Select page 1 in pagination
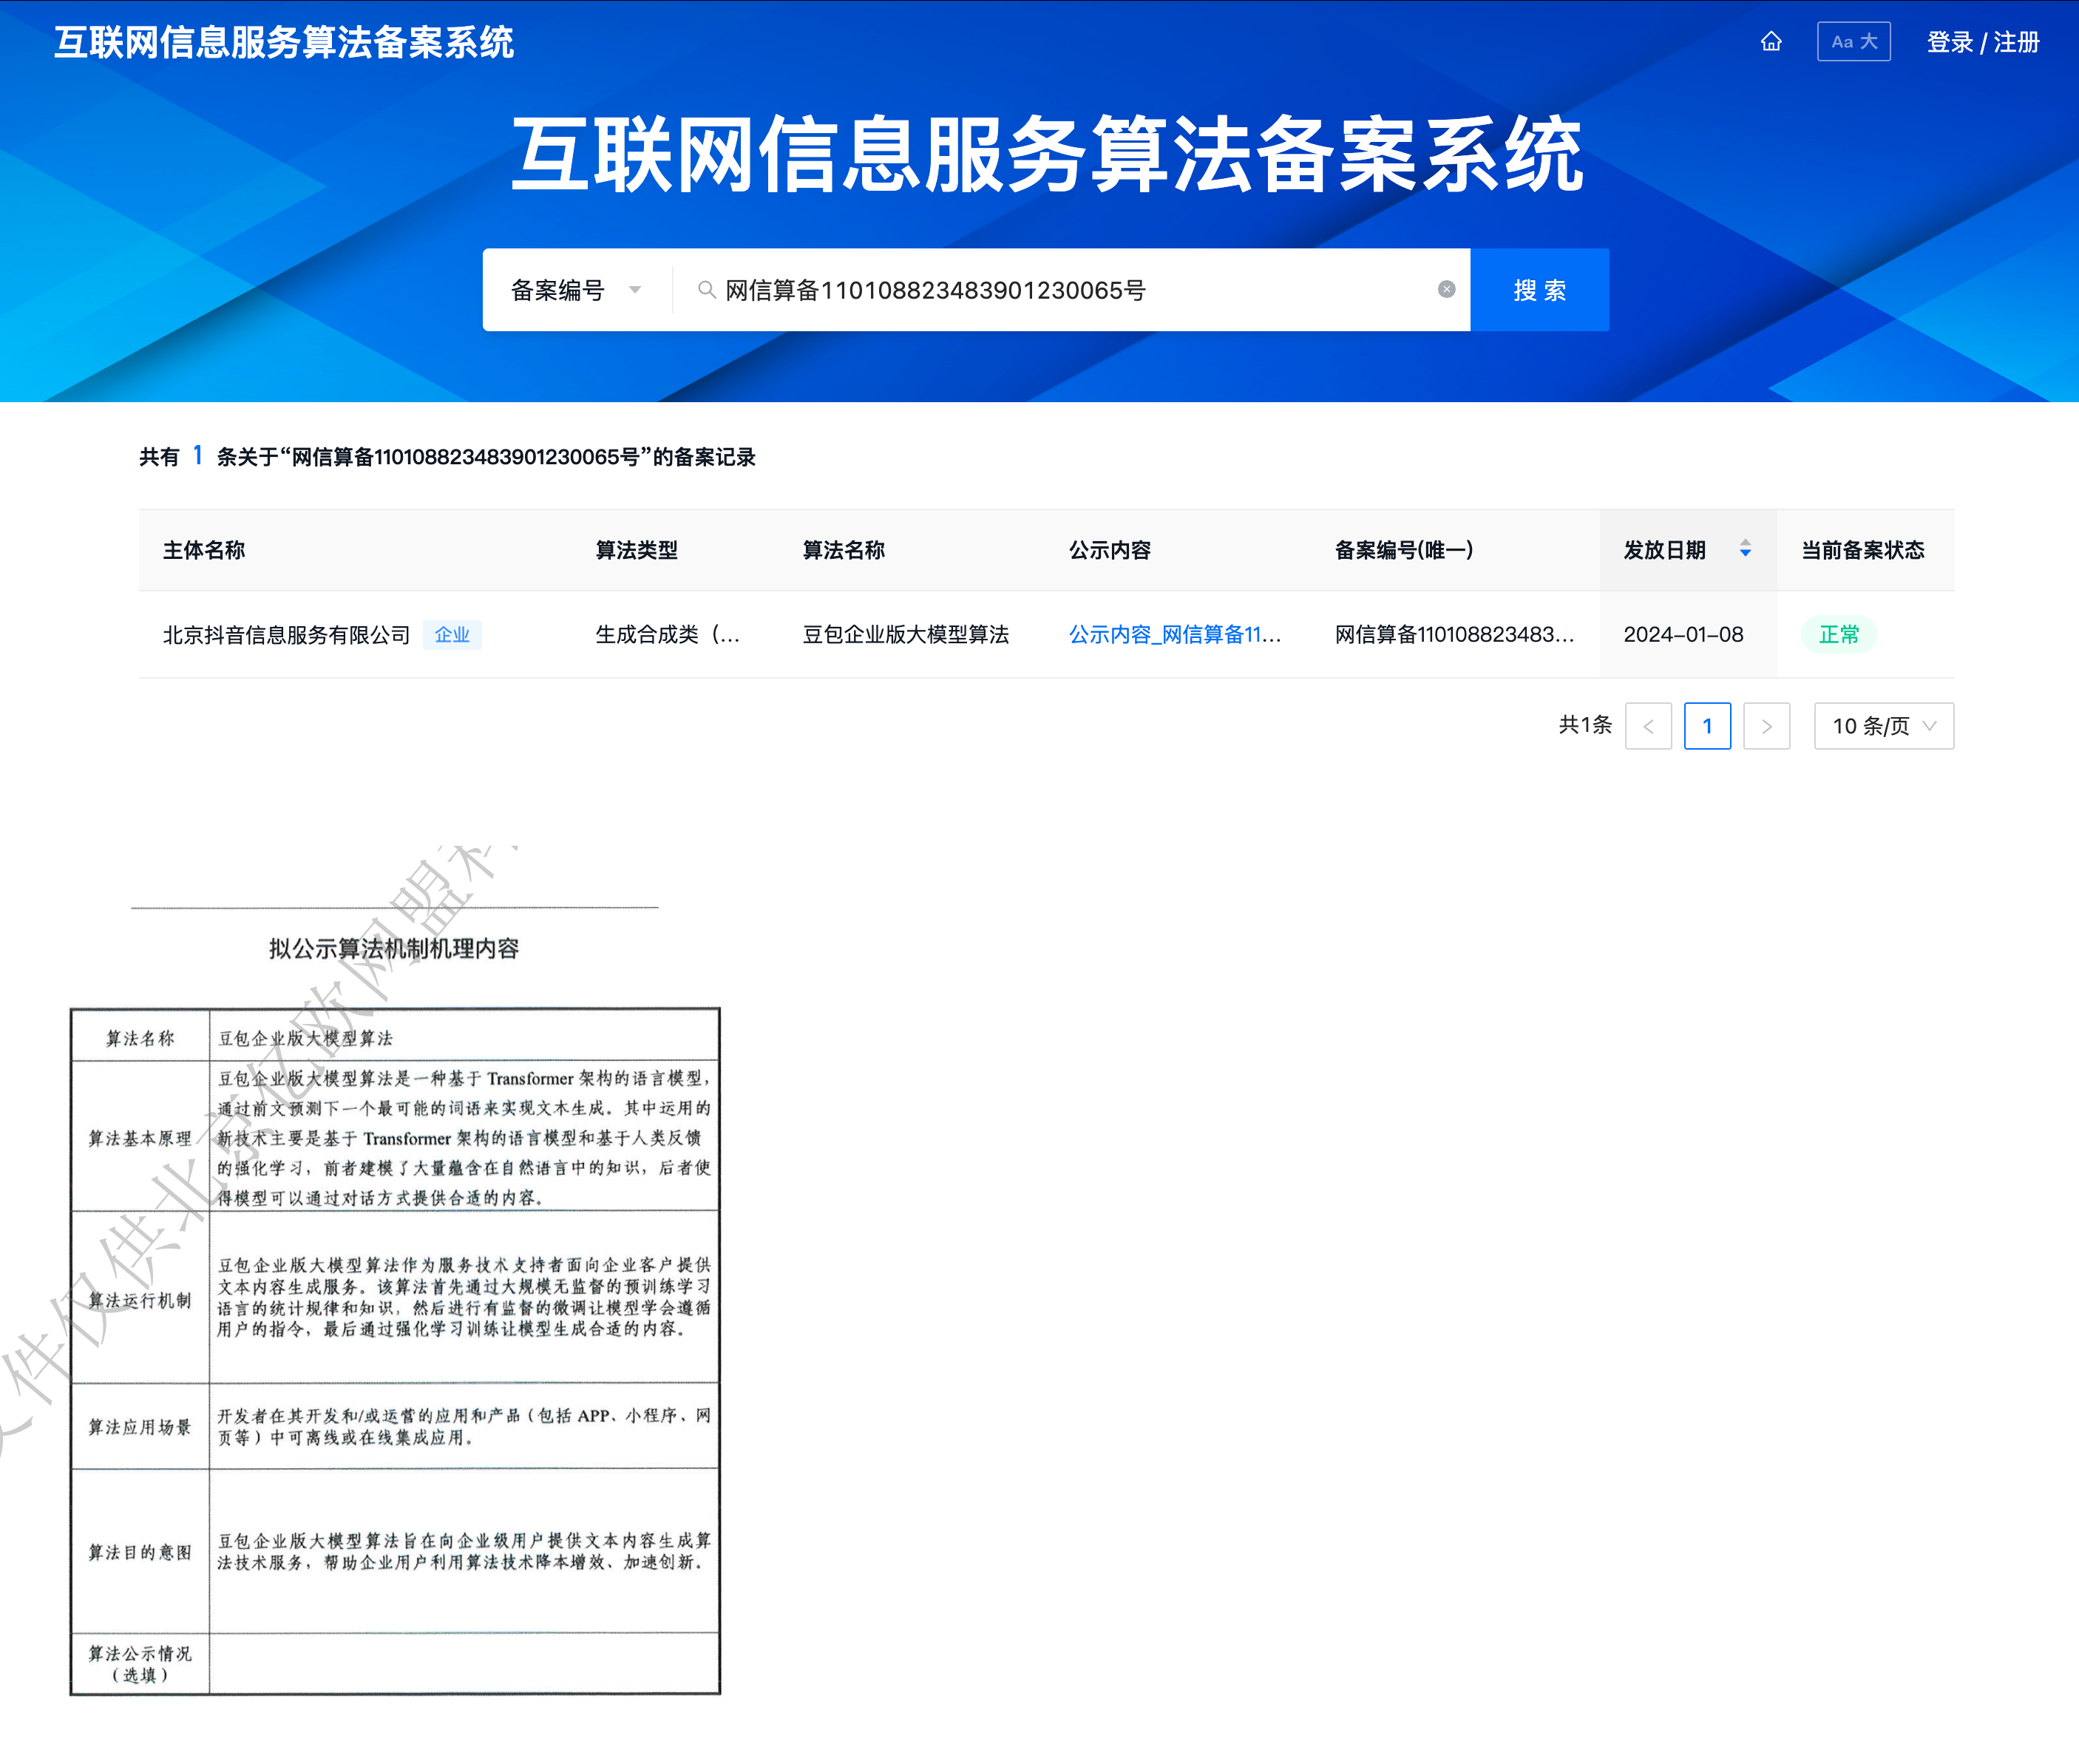The width and height of the screenshot is (2079, 1764). [x=1707, y=726]
